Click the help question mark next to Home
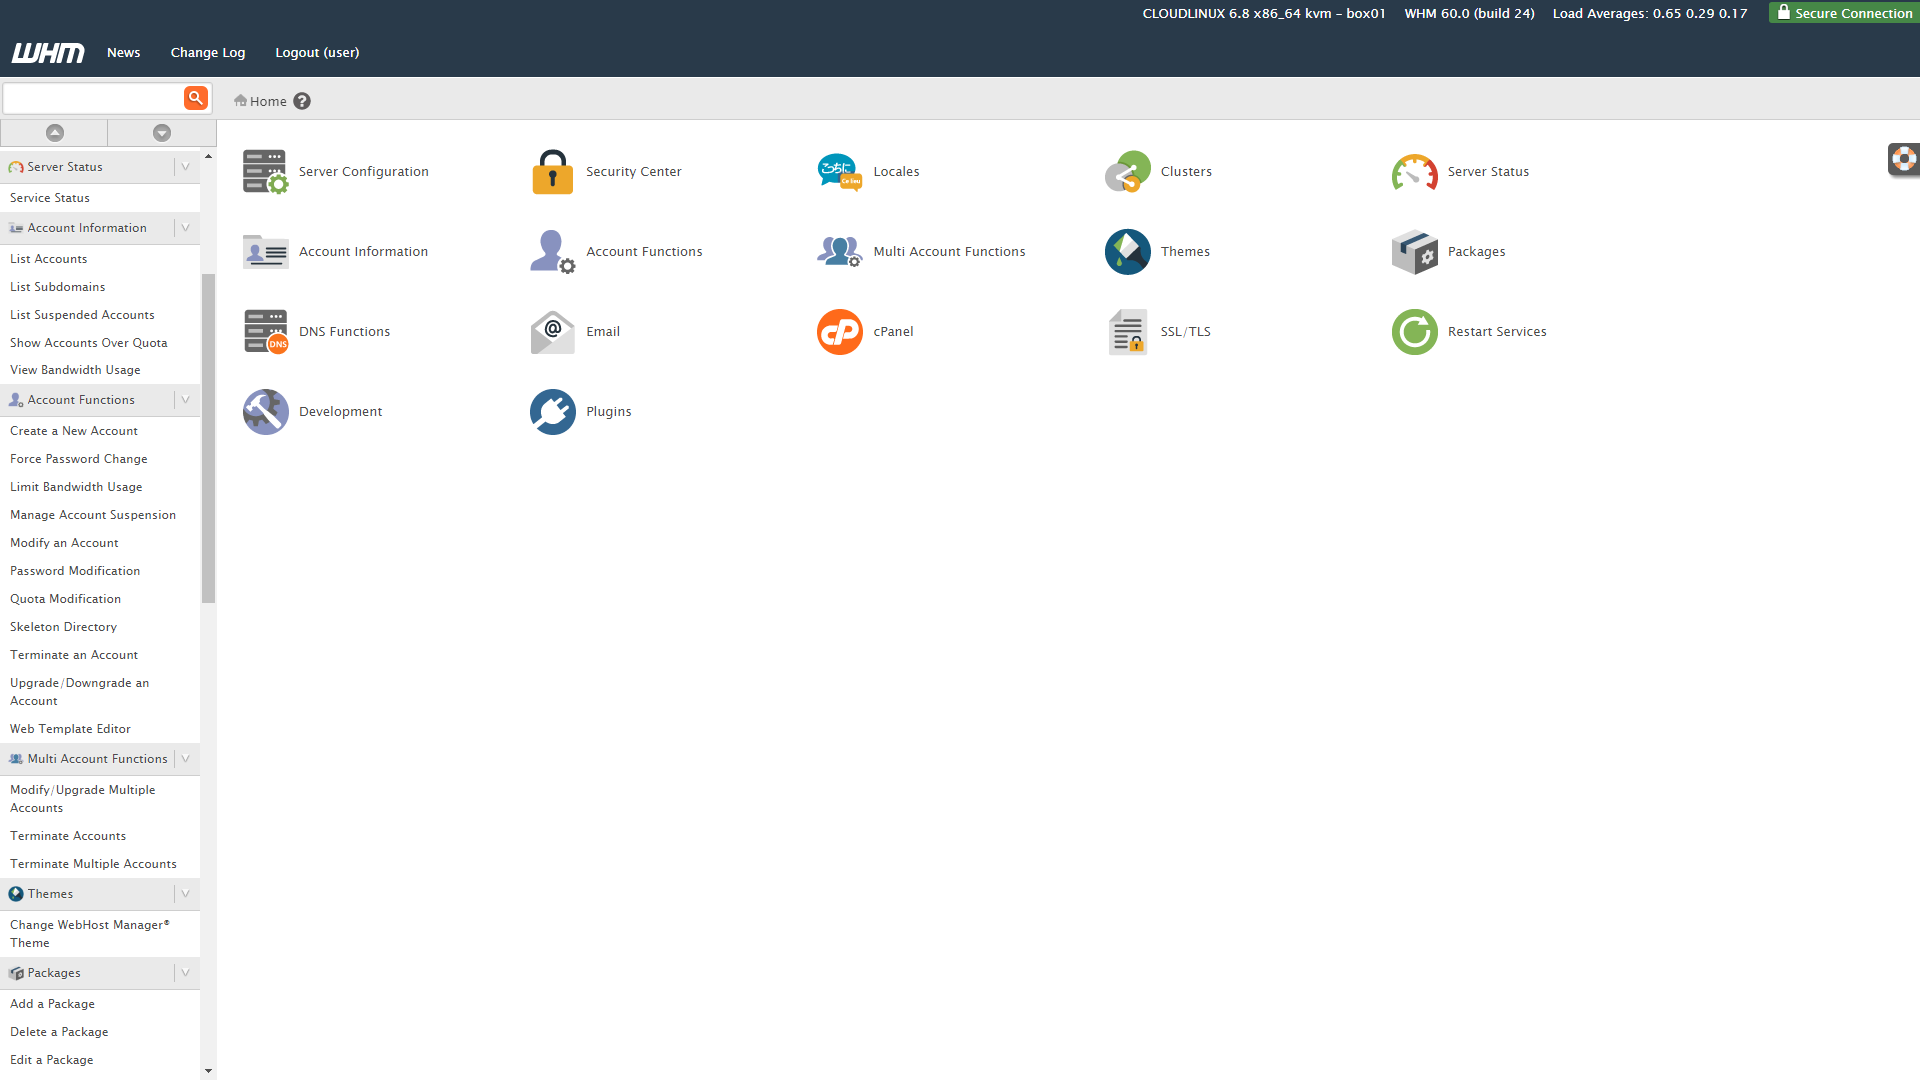The image size is (1920, 1080). pyautogui.click(x=302, y=101)
